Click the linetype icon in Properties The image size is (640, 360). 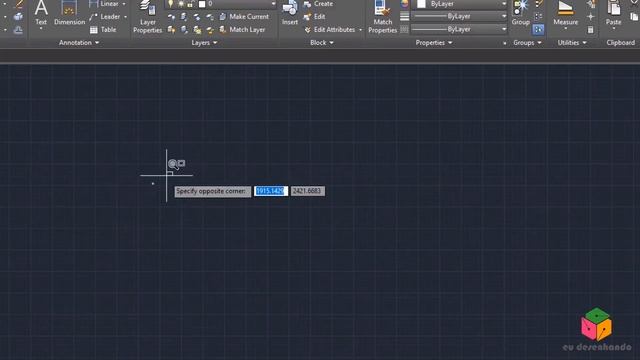click(x=404, y=29)
